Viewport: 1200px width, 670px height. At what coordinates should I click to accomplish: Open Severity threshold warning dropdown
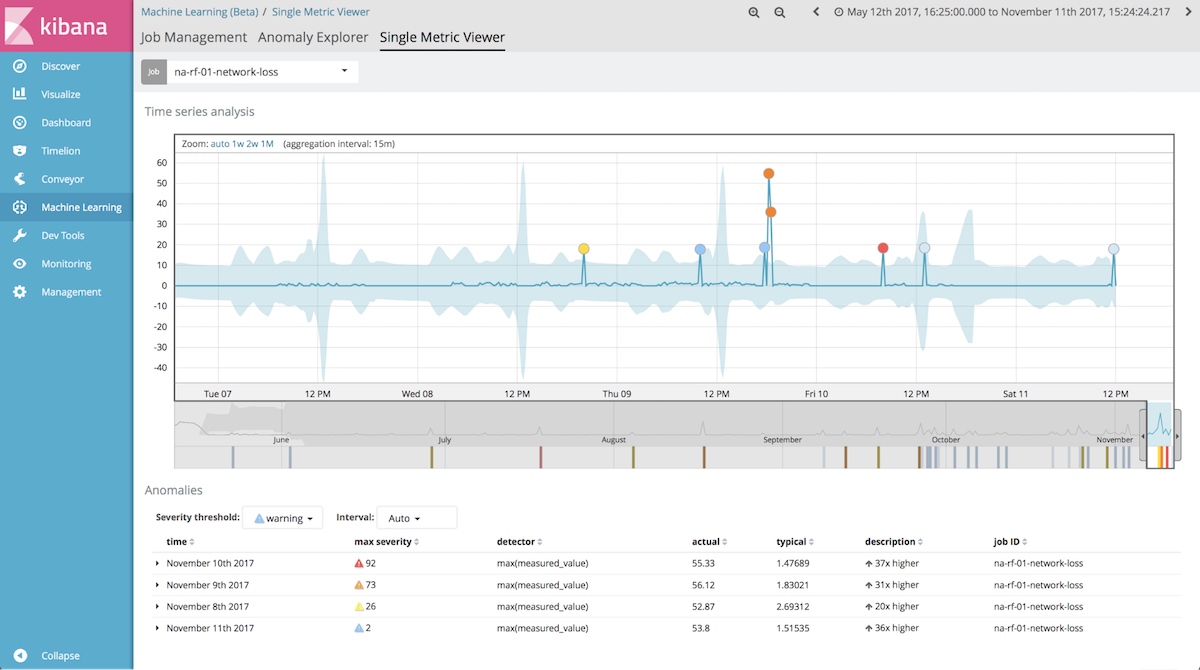pyautogui.click(x=283, y=518)
